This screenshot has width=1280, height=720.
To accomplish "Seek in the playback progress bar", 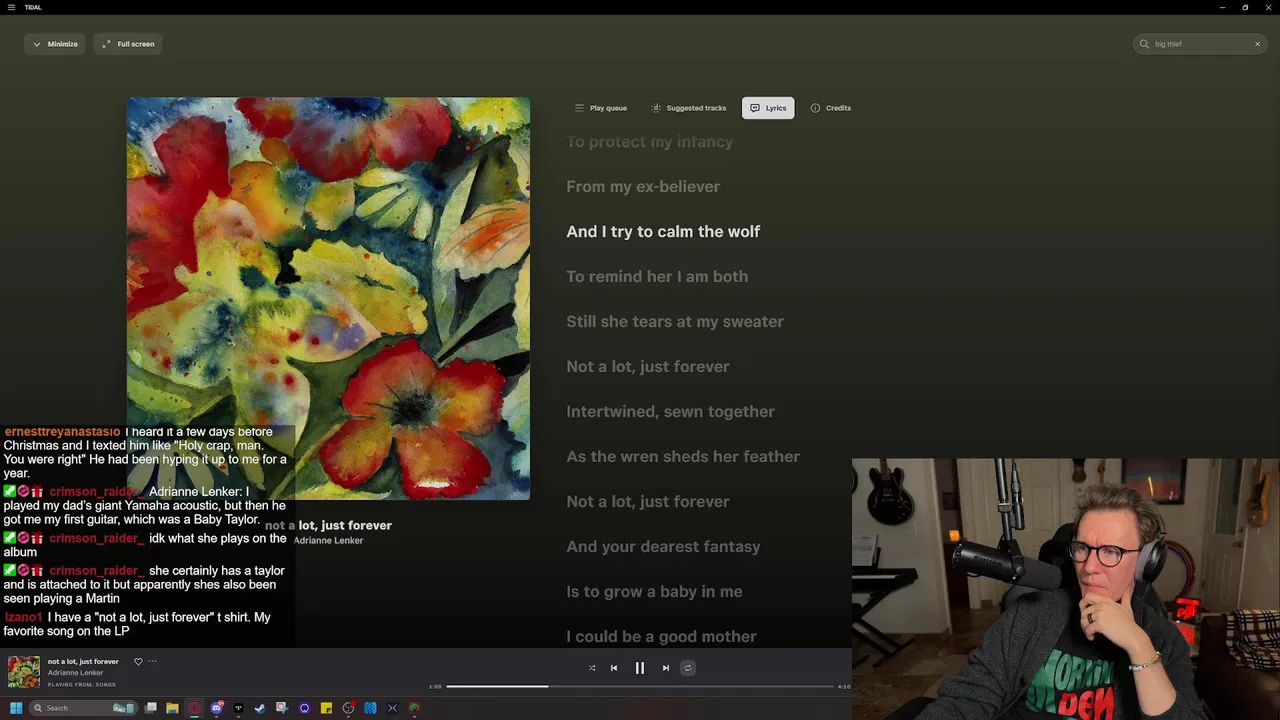I will click(640, 687).
